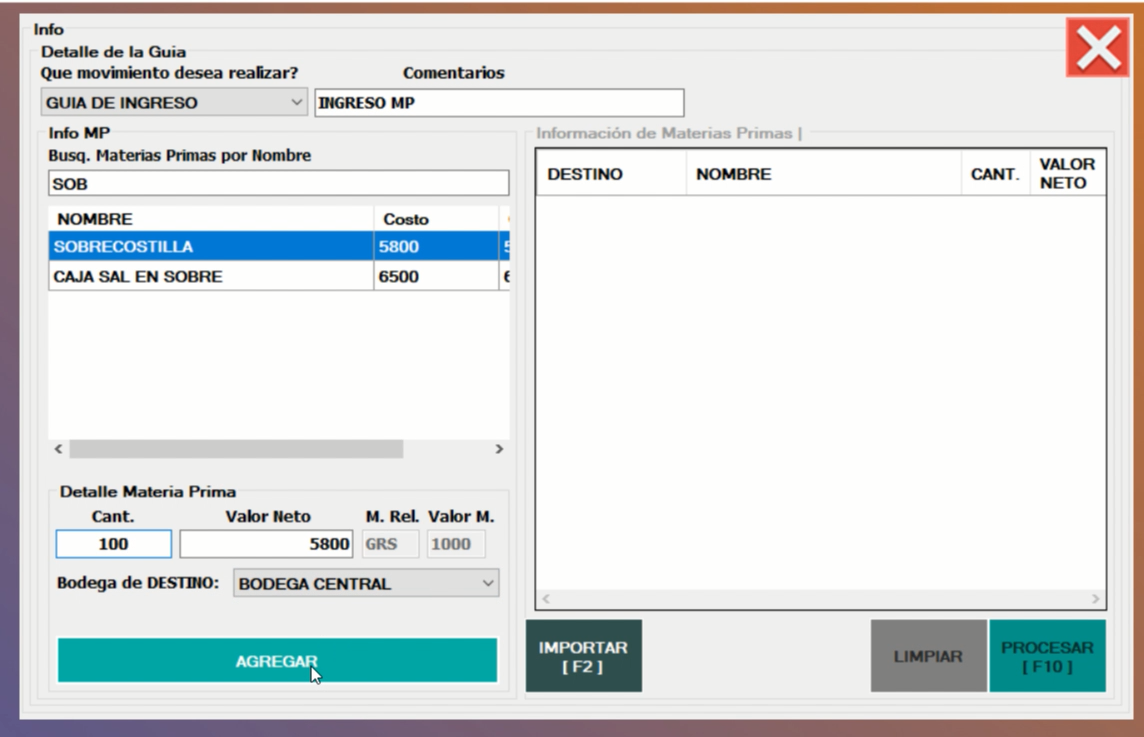Click the Valor Neto field showing 5800
The height and width of the screenshot is (737, 1144).
(267, 544)
